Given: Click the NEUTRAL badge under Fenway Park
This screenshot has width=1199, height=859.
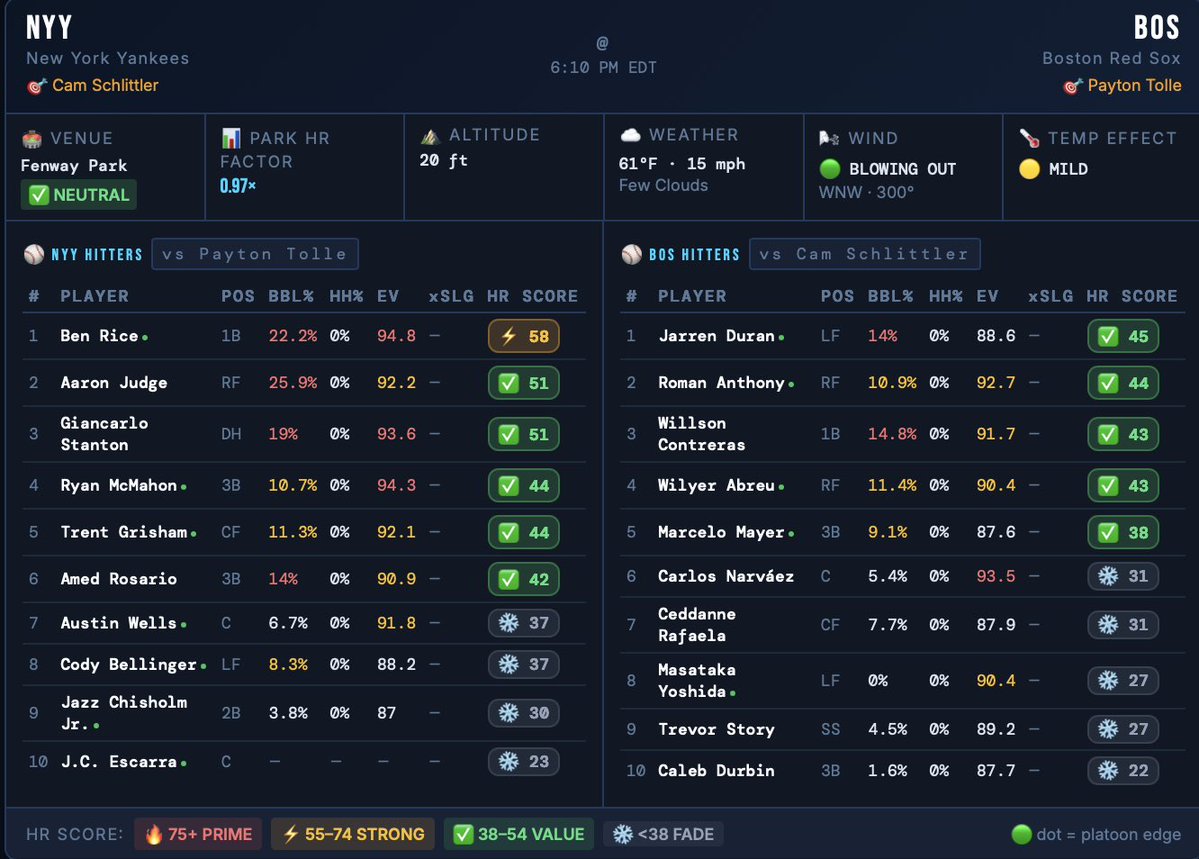Looking at the screenshot, I should pyautogui.click(x=77, y=194).
